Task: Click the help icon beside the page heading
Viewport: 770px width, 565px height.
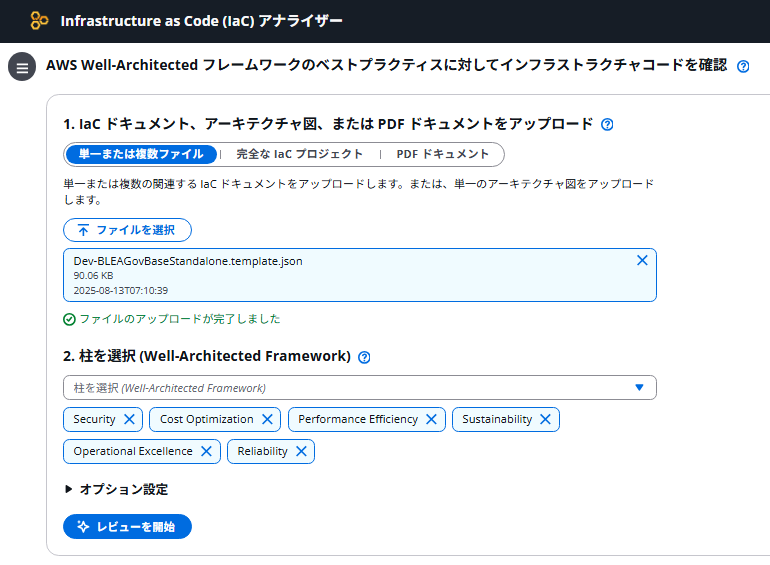Action: tap(743, 66)
